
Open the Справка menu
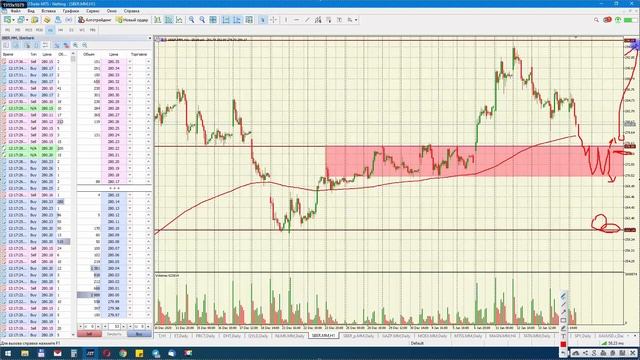pyautogui.click(x=131, y=11)
